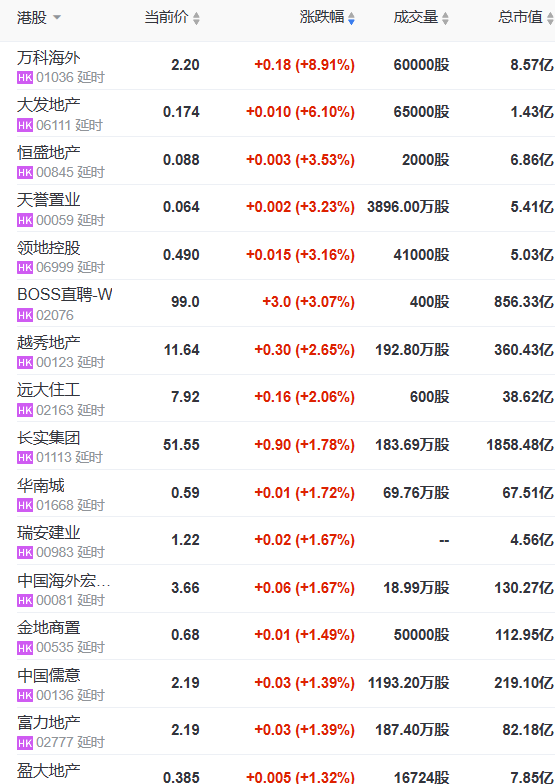Open 万科海外 stock details

[48, 58]
